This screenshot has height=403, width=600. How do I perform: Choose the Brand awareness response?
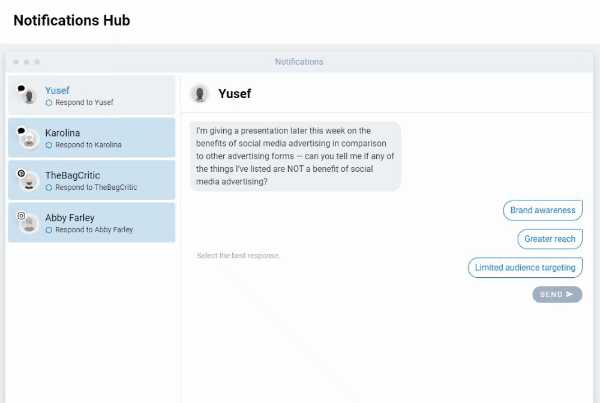pos(543,210)
